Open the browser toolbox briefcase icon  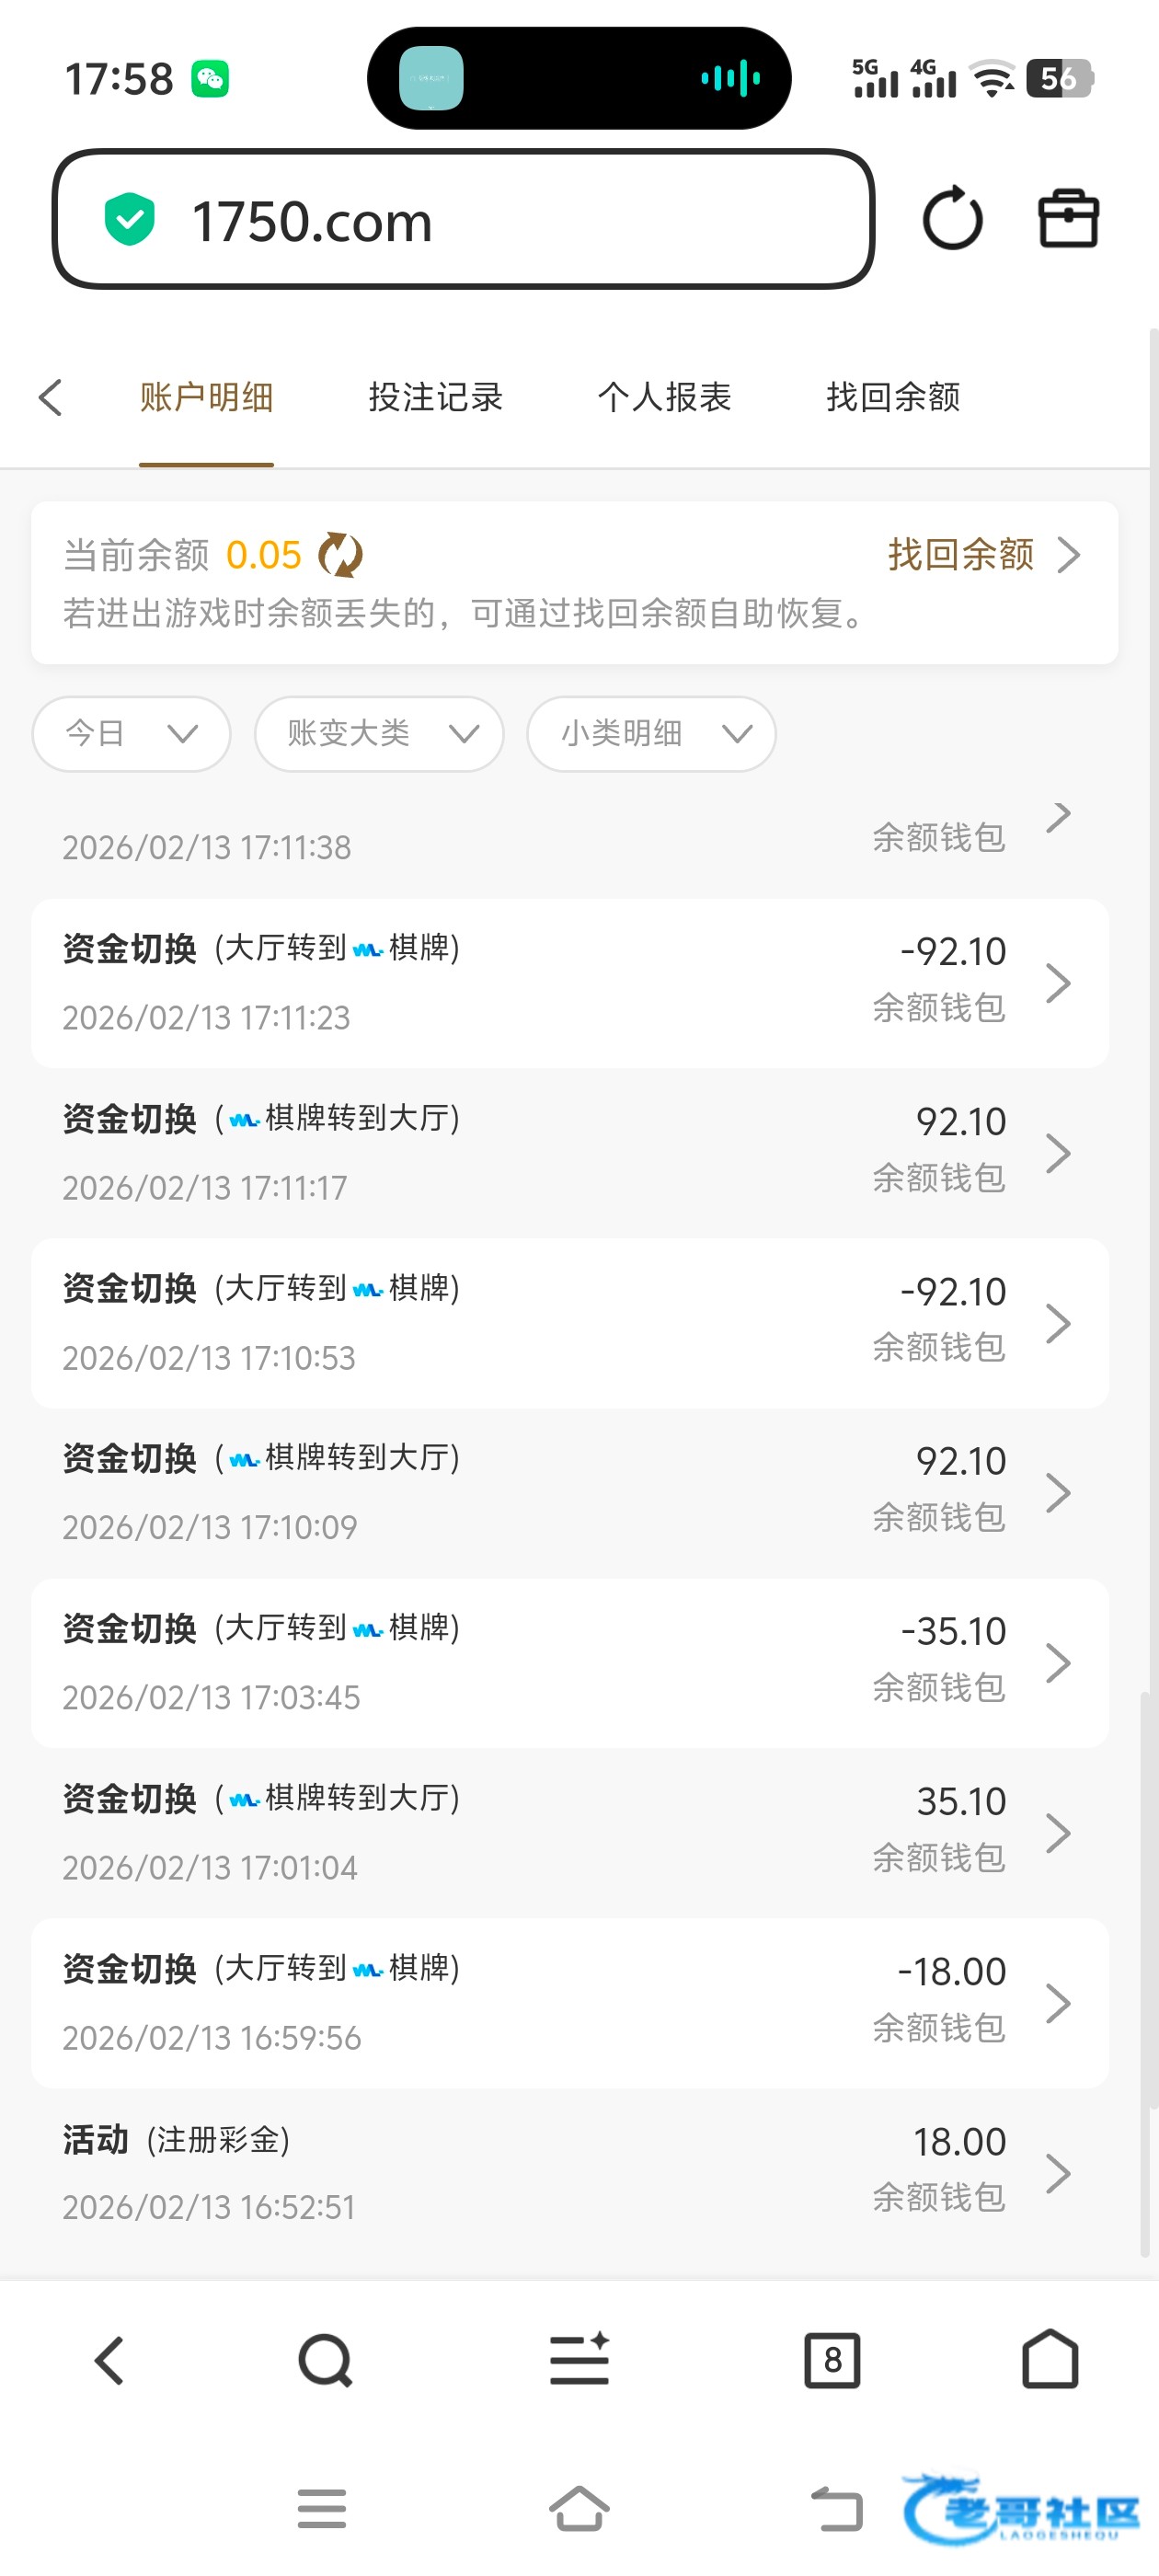click(1068, 218)
